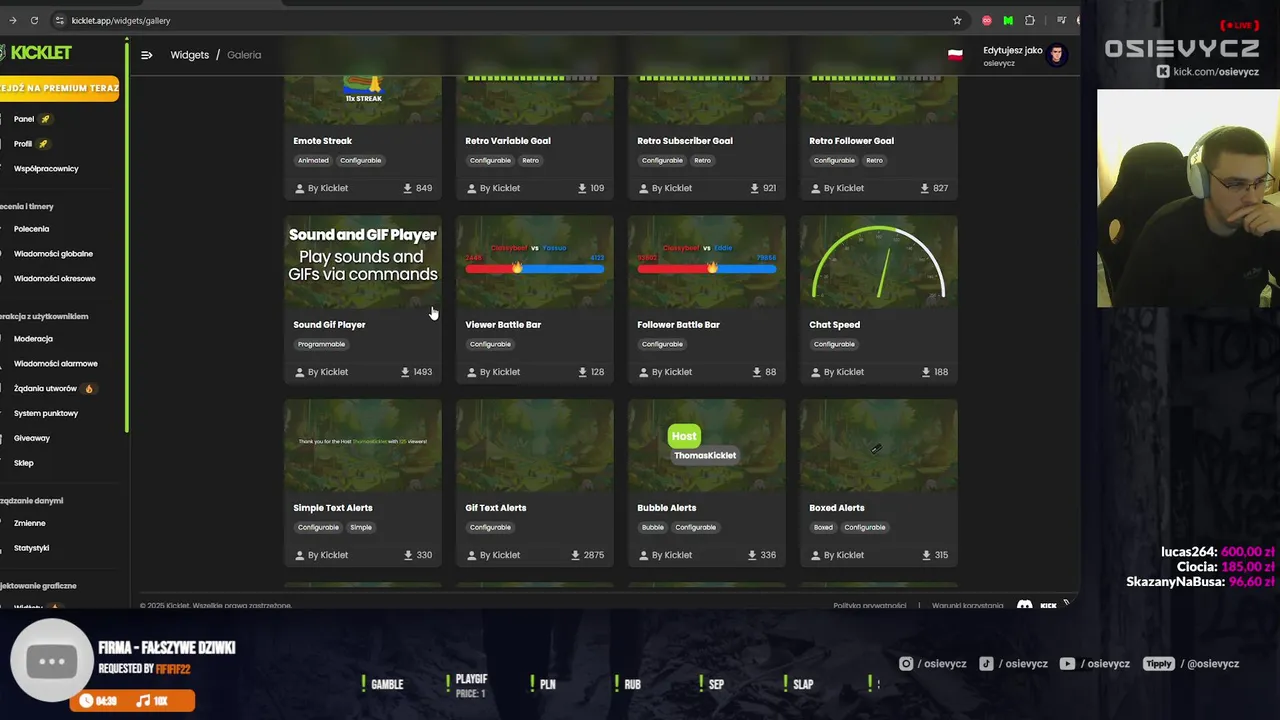The image size is (1280, 720).
Task: Focus the kicklet.app address bar
Action: pos(500,20)
